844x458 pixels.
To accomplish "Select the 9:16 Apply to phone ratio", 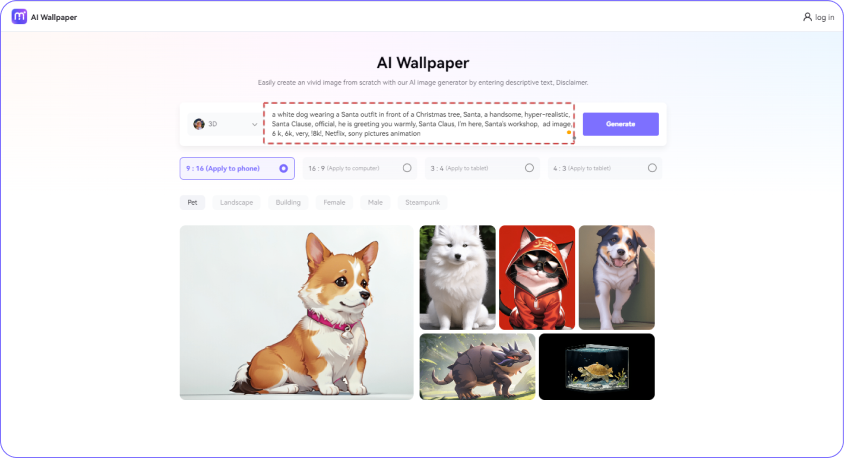I will (x=237, y=168).
